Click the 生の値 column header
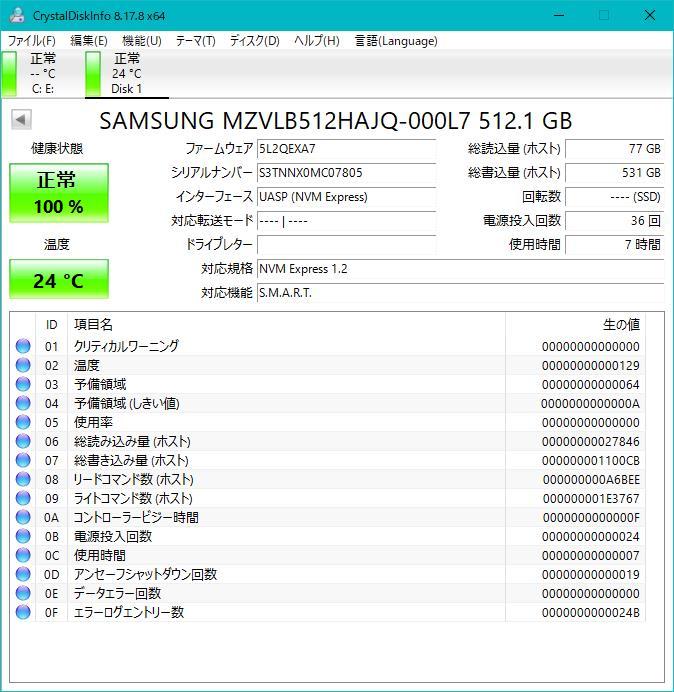674x692 pixels. pyautogui.click(x=575, y=325)
